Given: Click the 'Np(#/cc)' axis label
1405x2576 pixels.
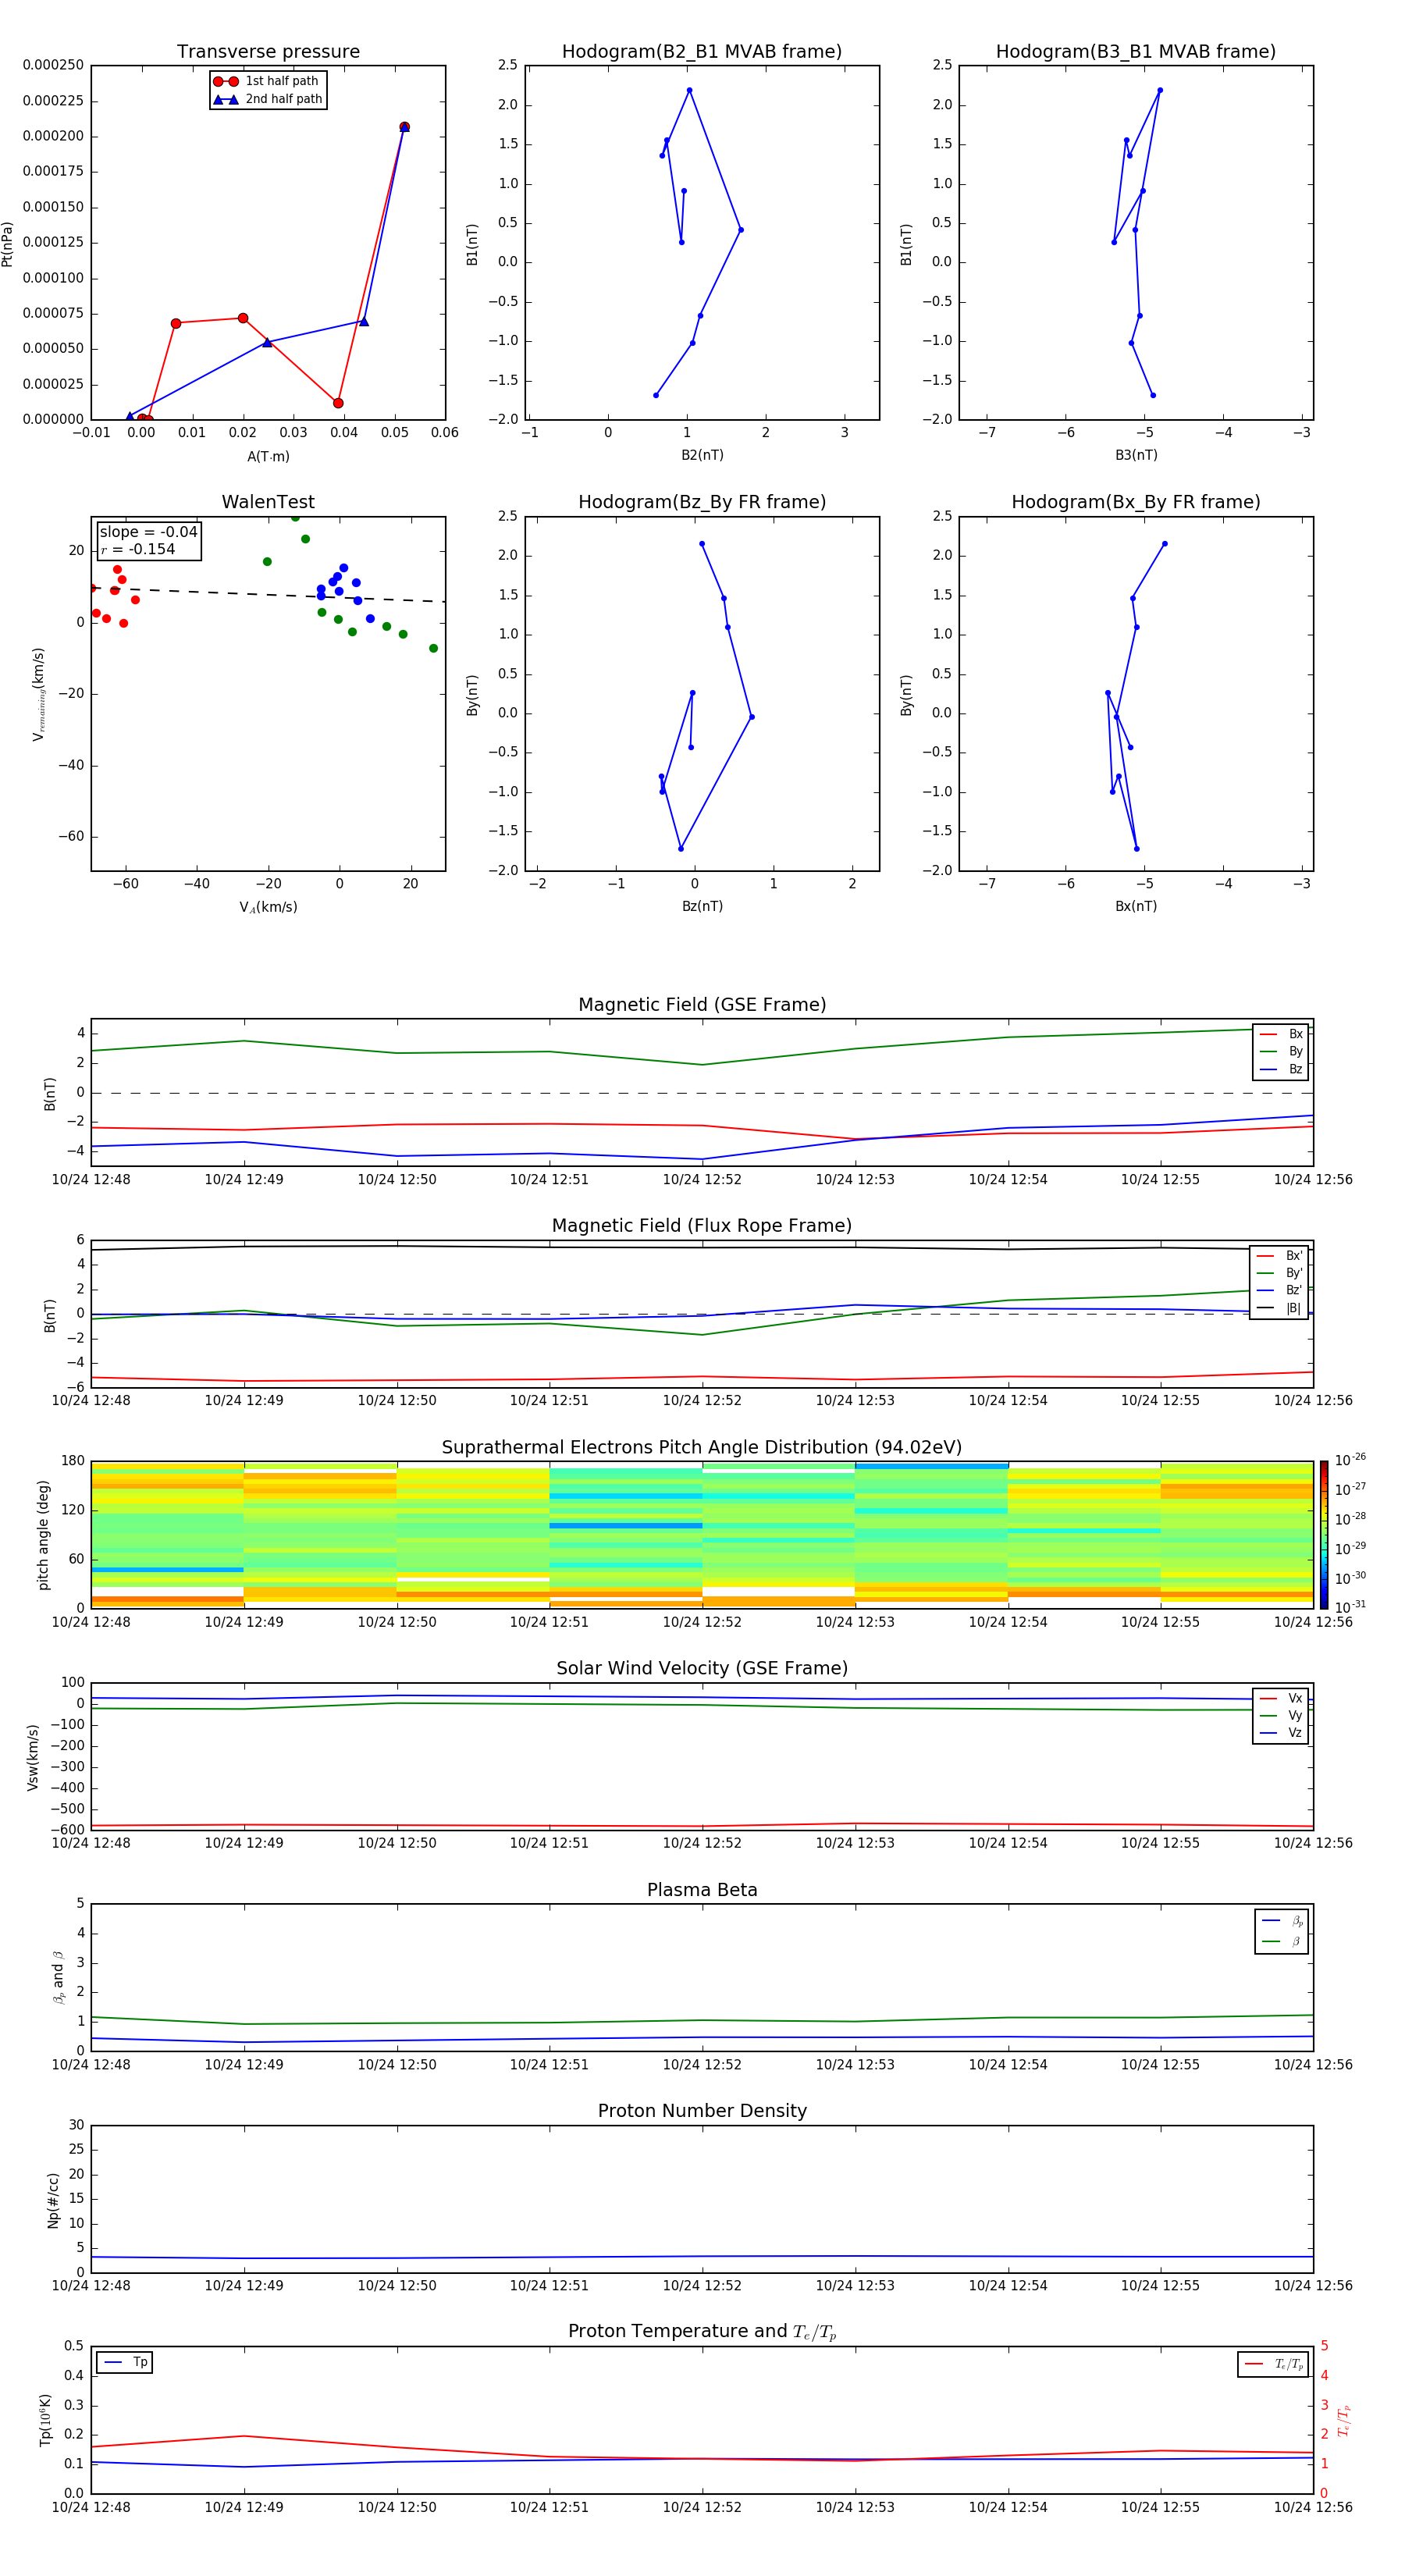Looking at the screenshot, I should [53, 2200].
